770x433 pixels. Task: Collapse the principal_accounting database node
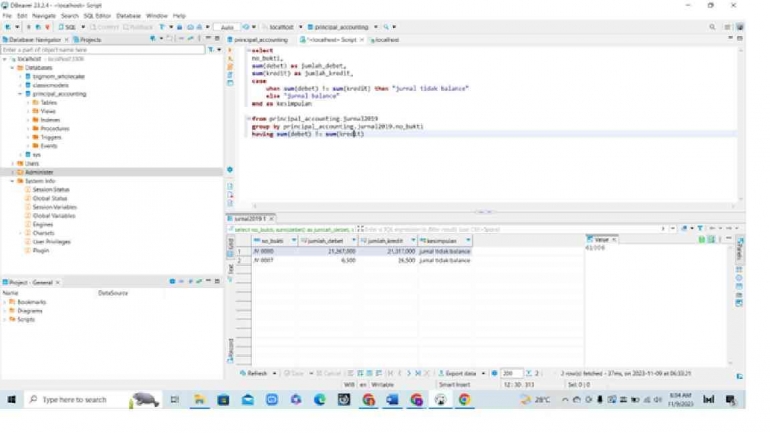[x=20, y=94]
